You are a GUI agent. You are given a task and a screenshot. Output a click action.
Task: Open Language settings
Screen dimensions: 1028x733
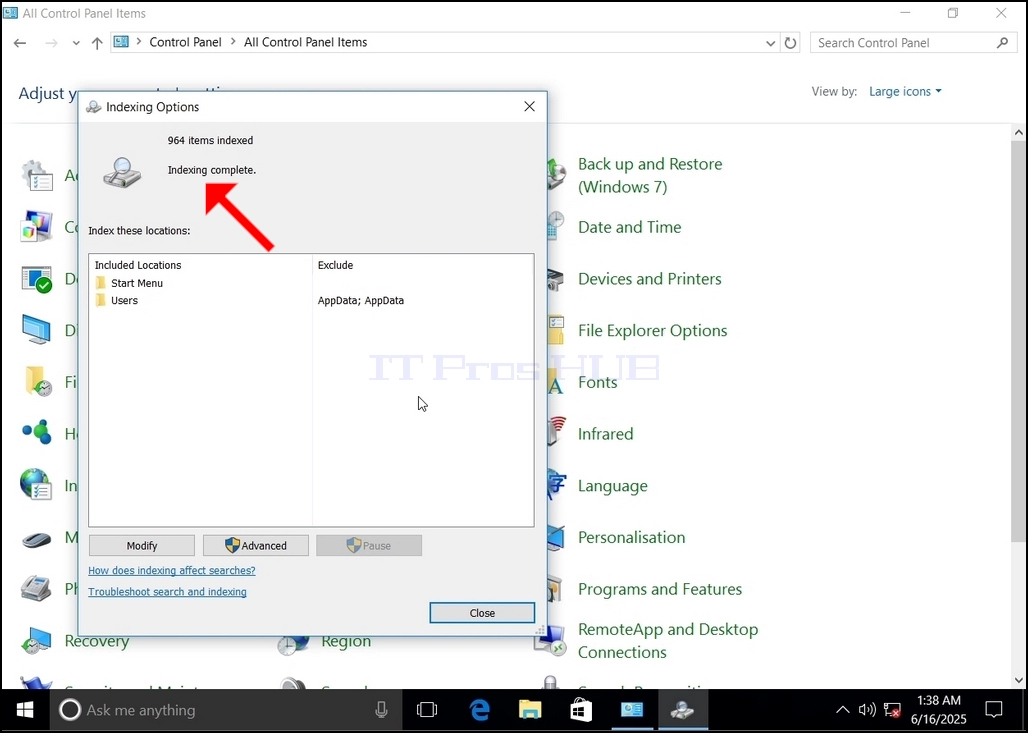(x=612, y=486)
